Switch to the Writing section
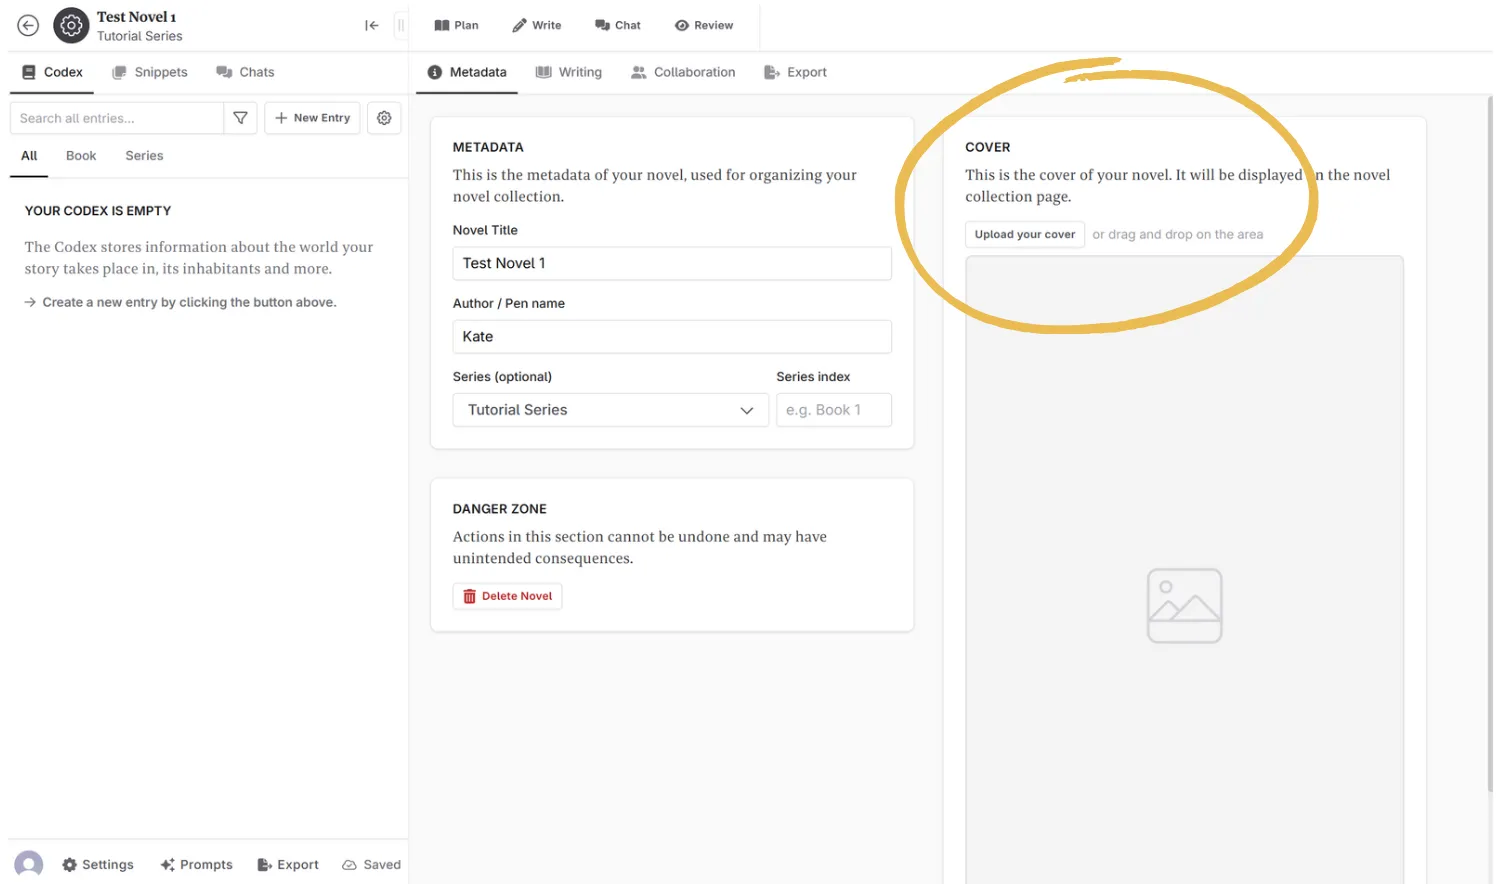Image resolution: width=1497 pixels, height=884 pixels. pos(569,71)
